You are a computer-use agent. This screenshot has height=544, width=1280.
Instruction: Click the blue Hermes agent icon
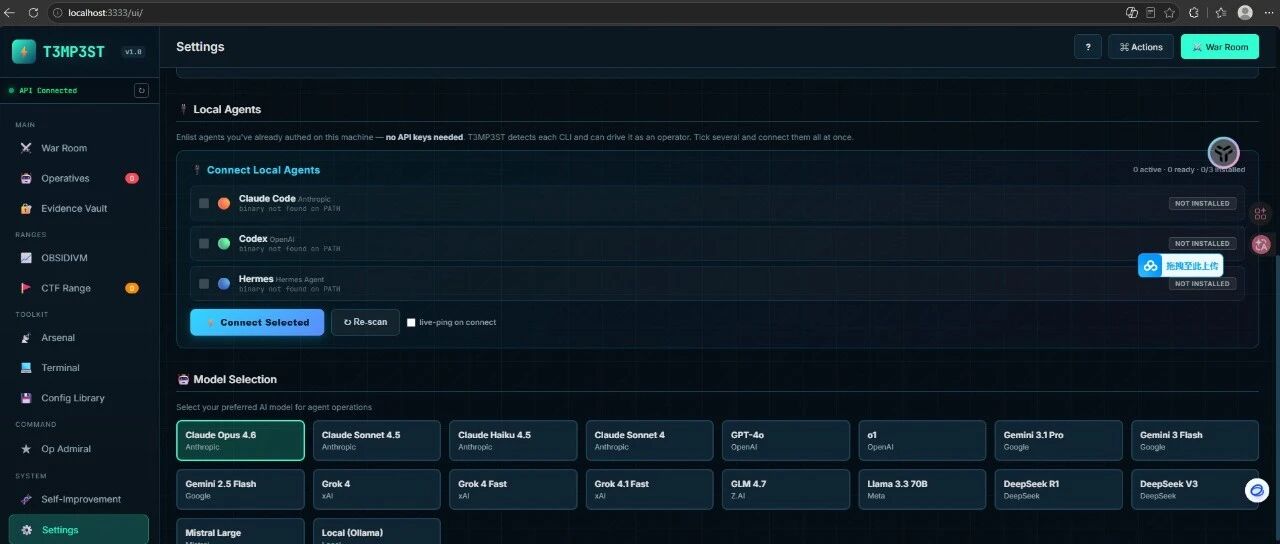click(x=224, y=283)
